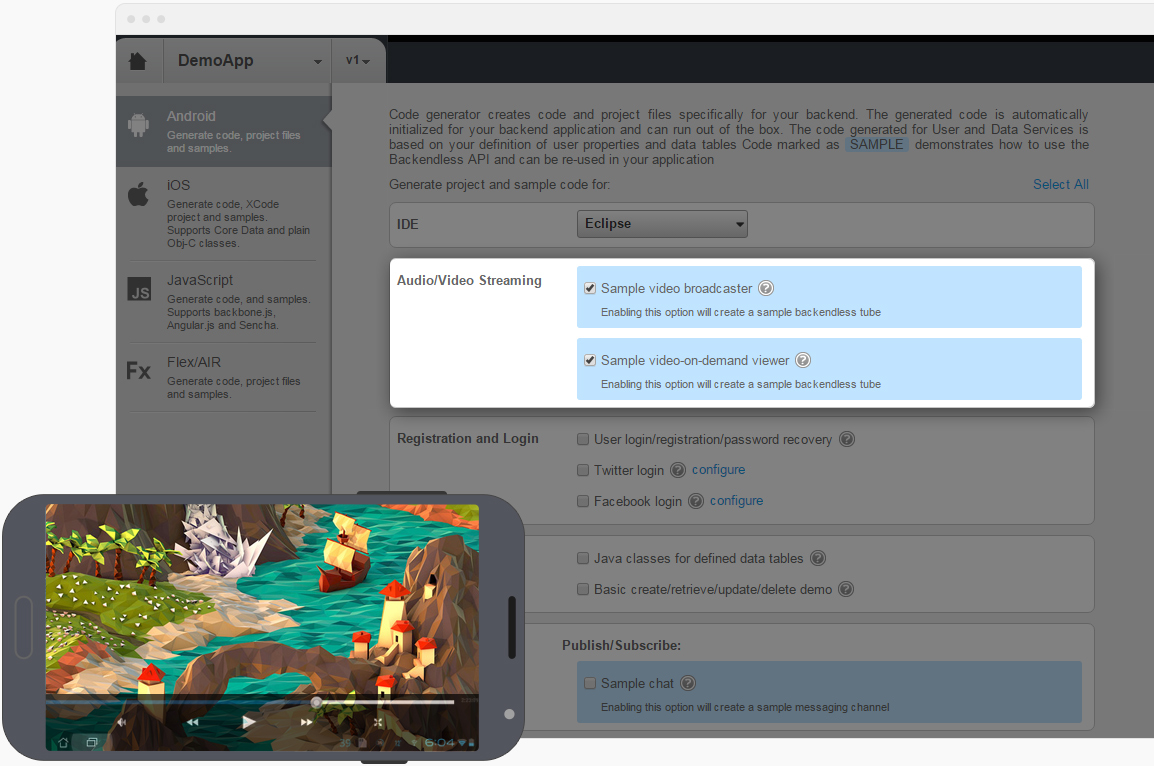The width and height of the screenshot is (1154, 766).
Task: Select the Android tab label in sidebar
Action: (x=191, y=116)
